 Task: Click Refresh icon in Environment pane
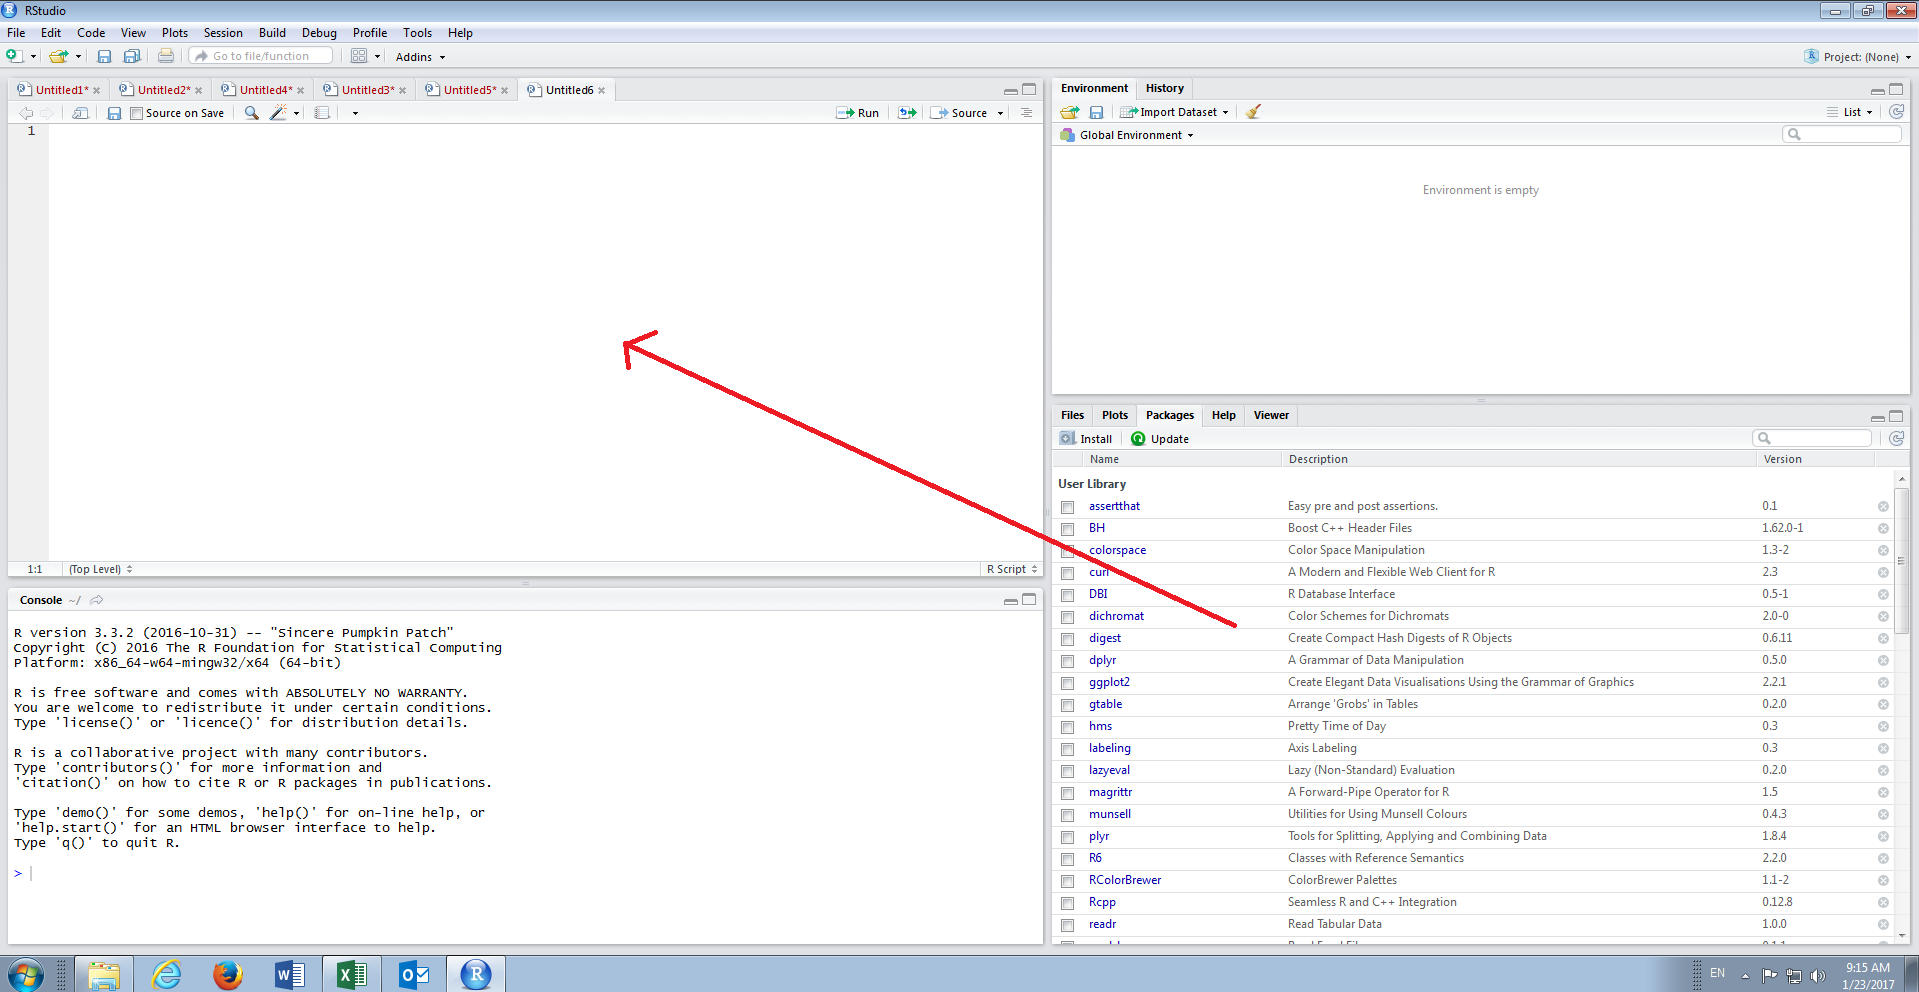pos(1896,112)
